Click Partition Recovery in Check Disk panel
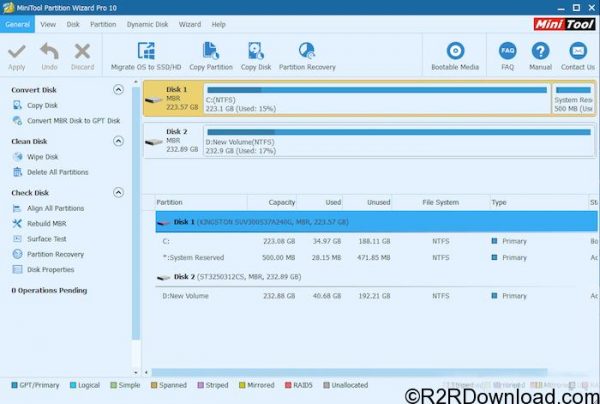 pos(55,254)
